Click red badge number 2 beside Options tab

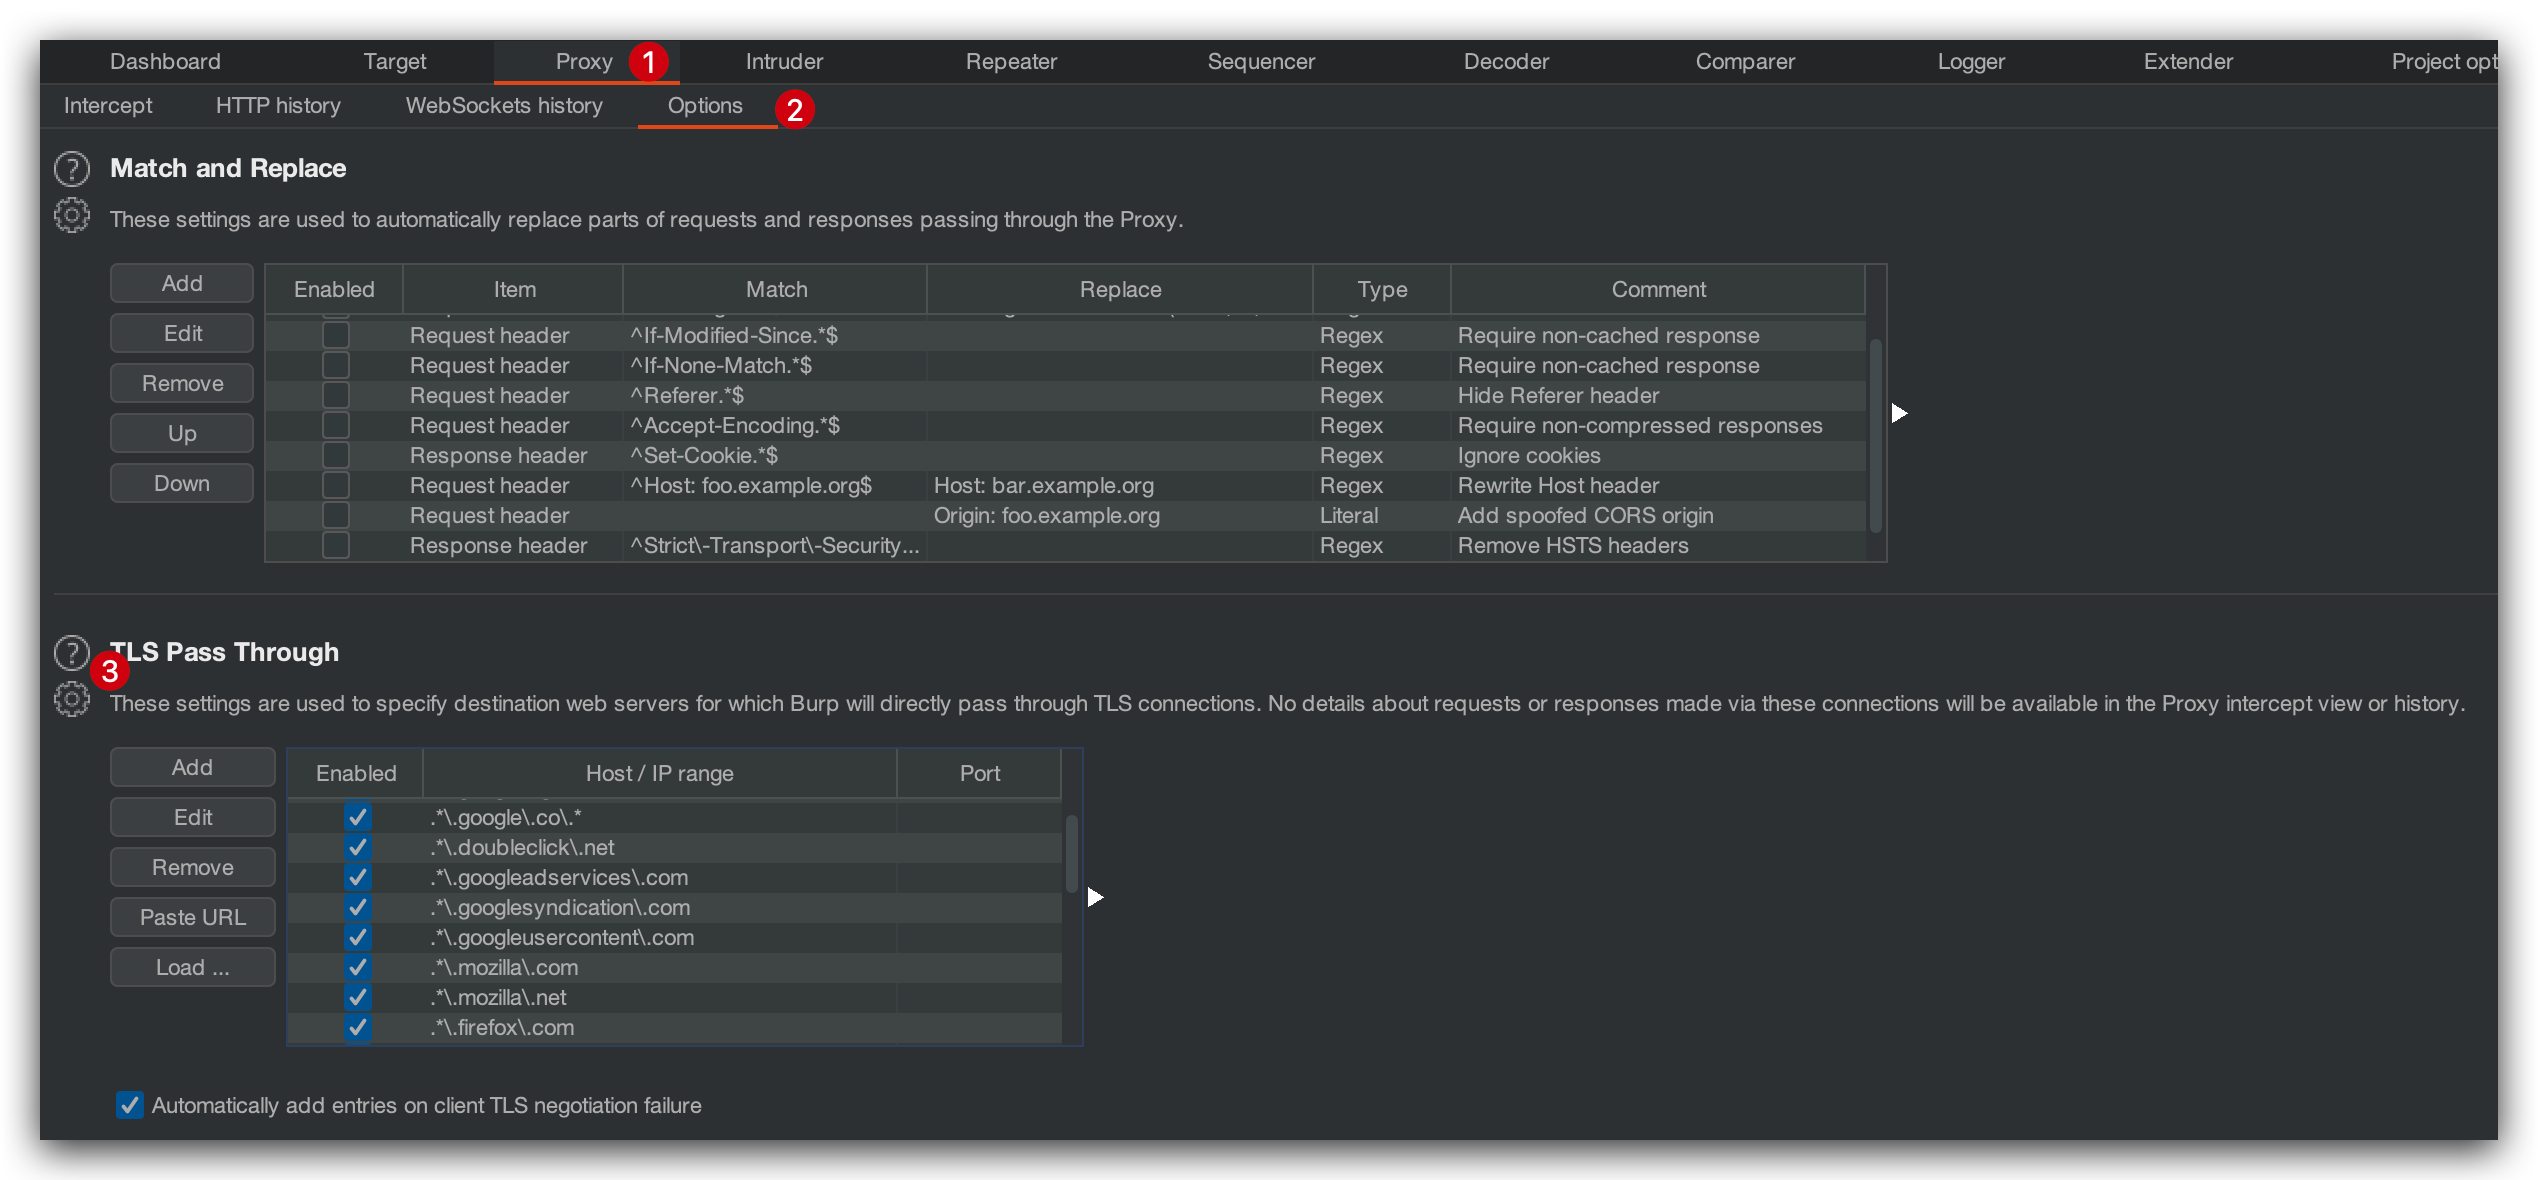pos(795,109)
